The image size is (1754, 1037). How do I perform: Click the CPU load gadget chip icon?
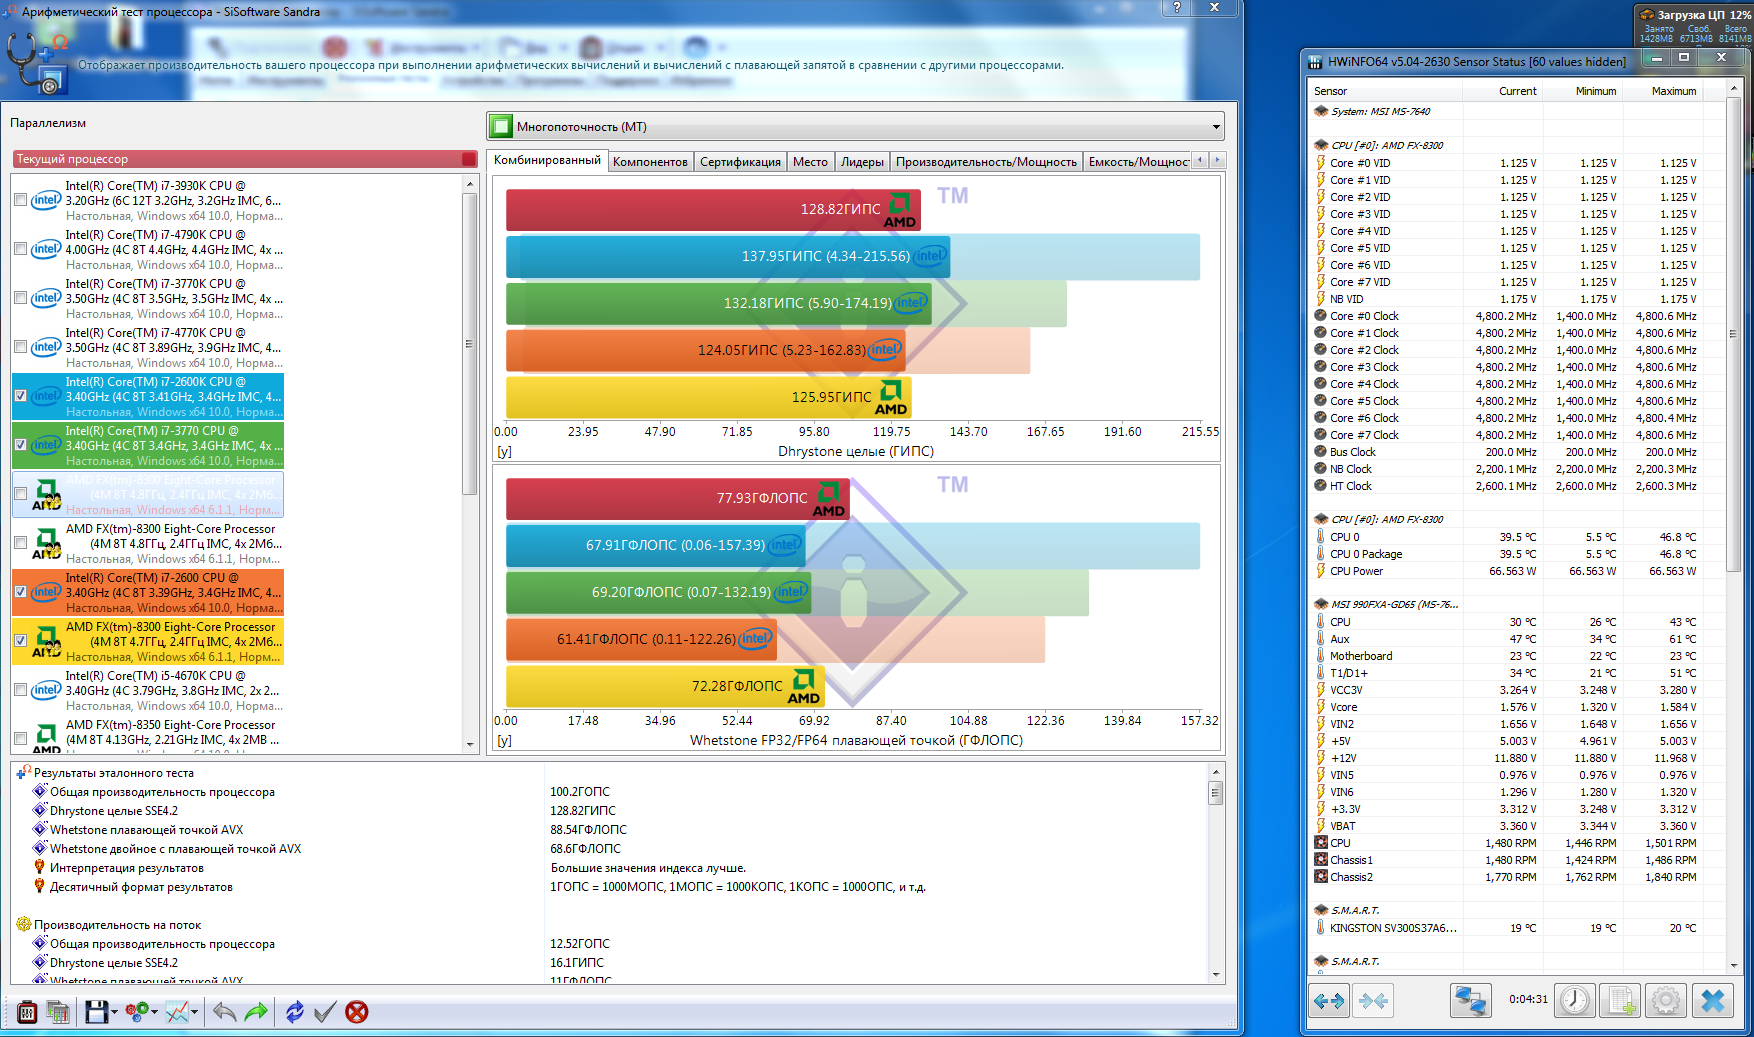click(x=1647, y=15)
